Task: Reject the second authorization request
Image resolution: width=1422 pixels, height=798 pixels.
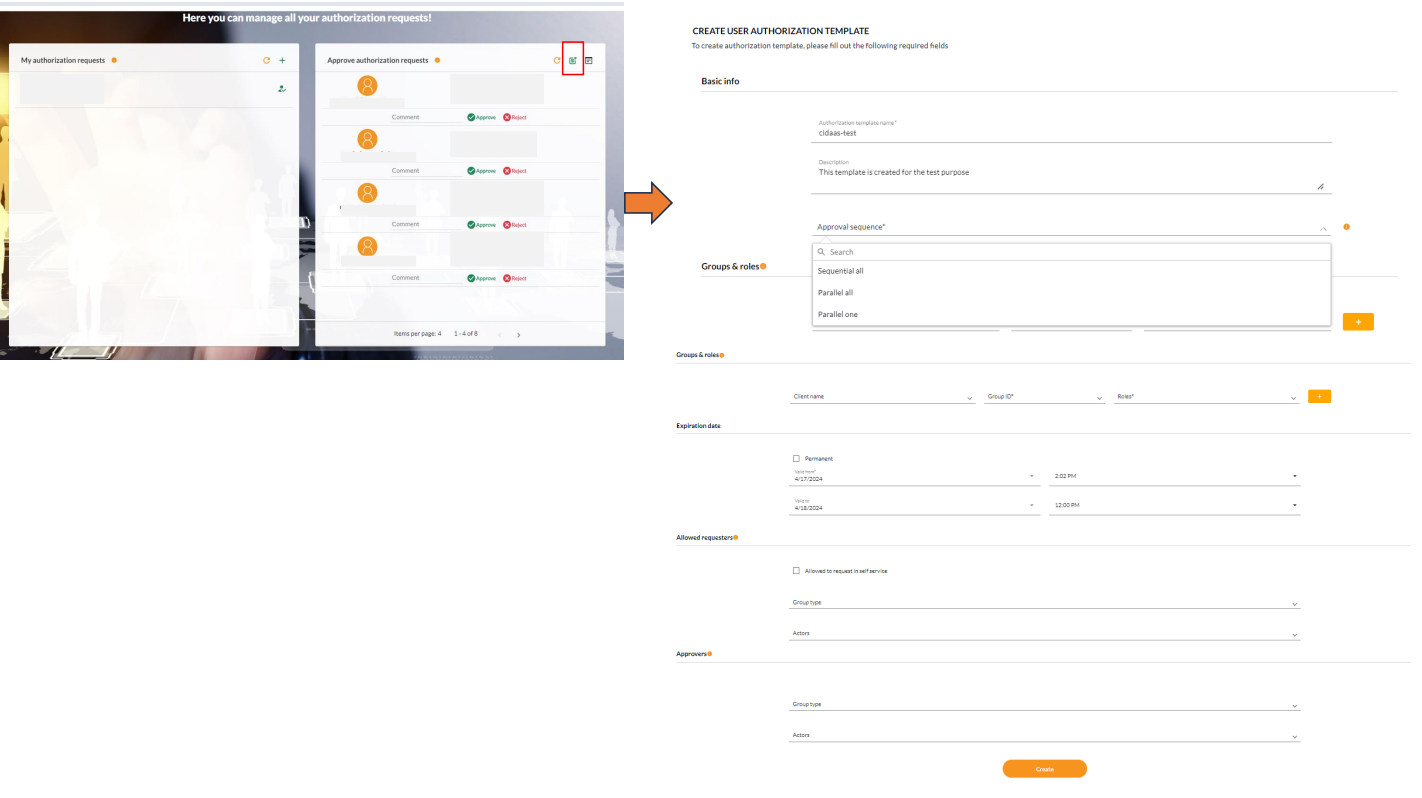Action: coord(513,170)
